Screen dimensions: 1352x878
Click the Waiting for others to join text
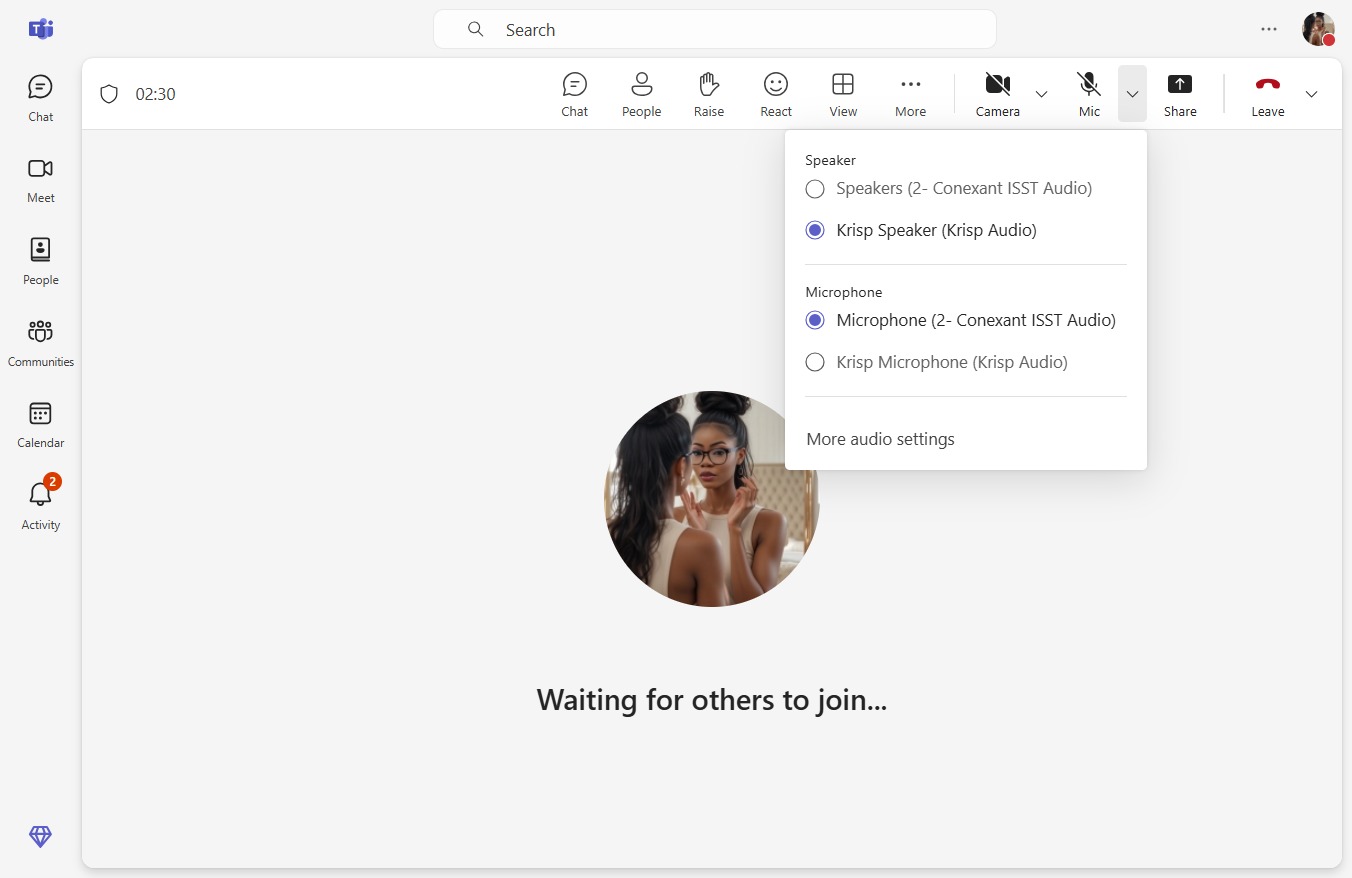[712, 699]
